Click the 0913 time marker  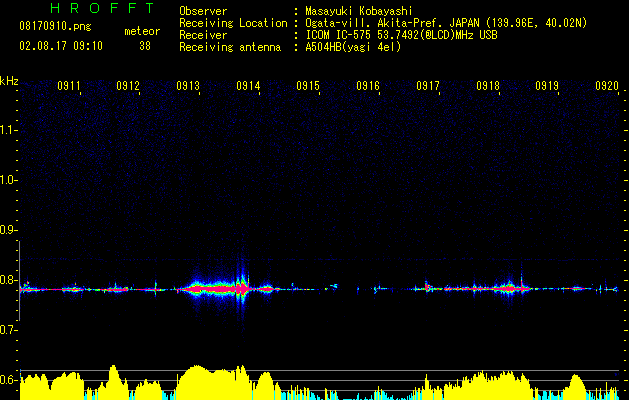(188, 86)
